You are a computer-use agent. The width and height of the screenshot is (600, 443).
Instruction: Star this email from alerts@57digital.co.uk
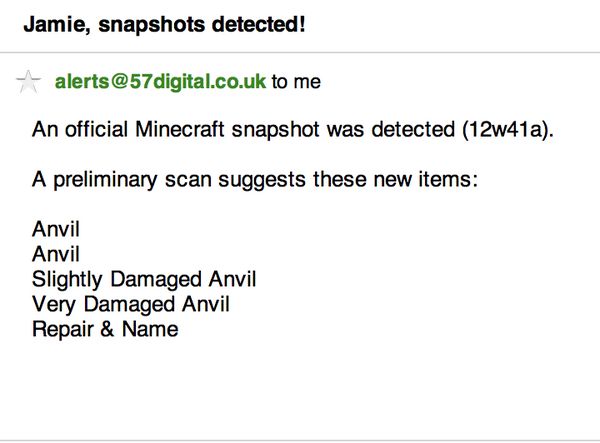(30, 83)
